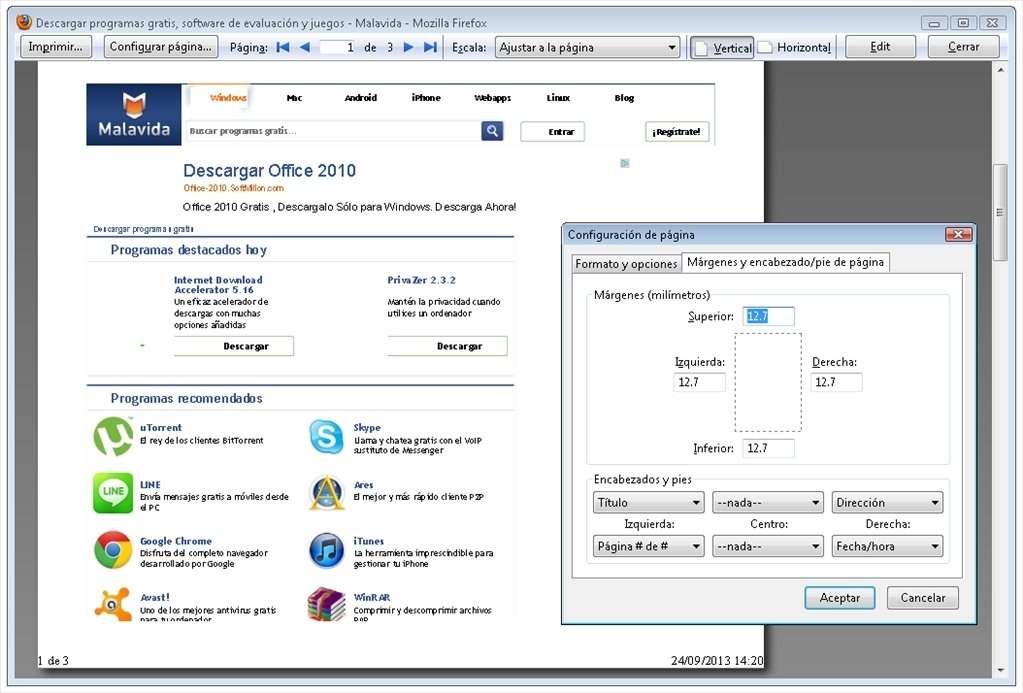
Task: Open Configurar página... button
Action: tap(160, 47)
